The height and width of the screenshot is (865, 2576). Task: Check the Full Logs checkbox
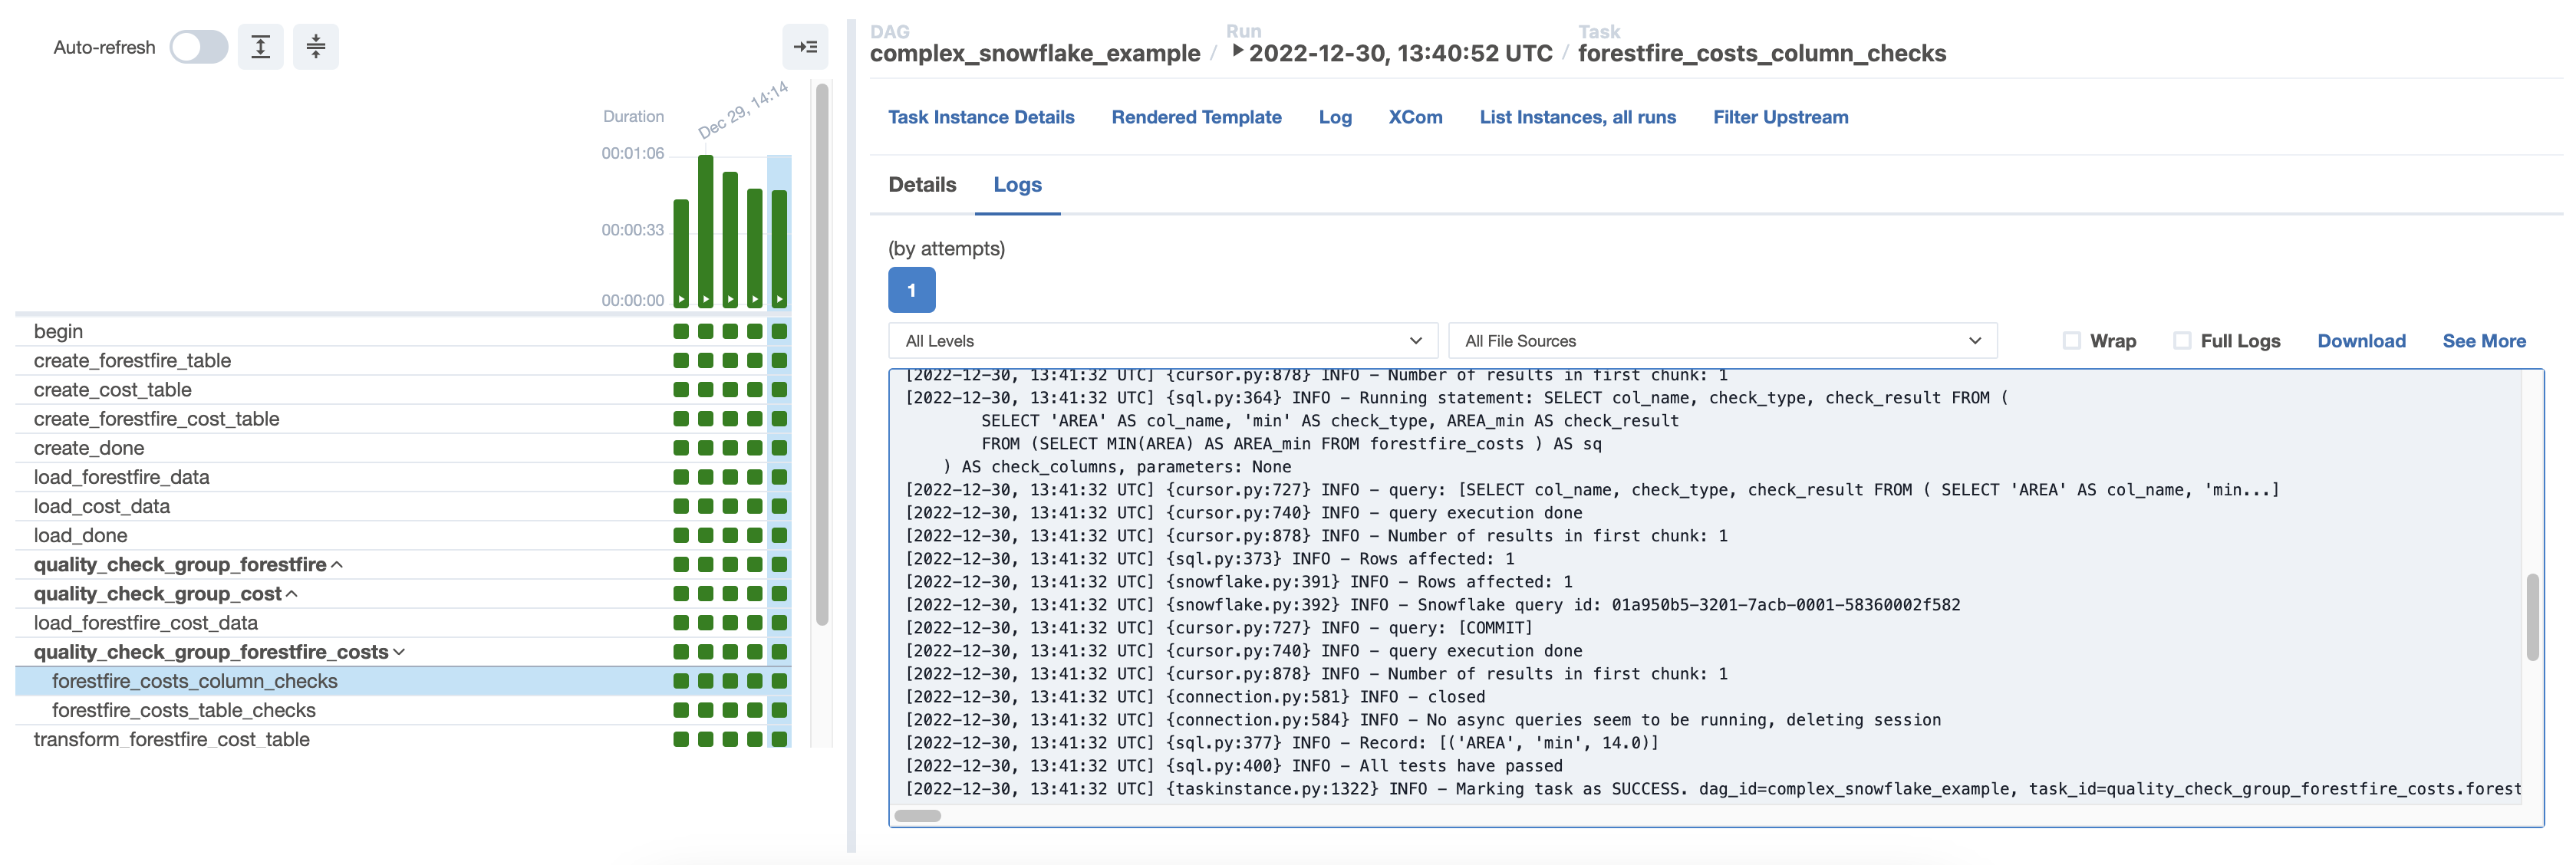(x=2182, y=341)
